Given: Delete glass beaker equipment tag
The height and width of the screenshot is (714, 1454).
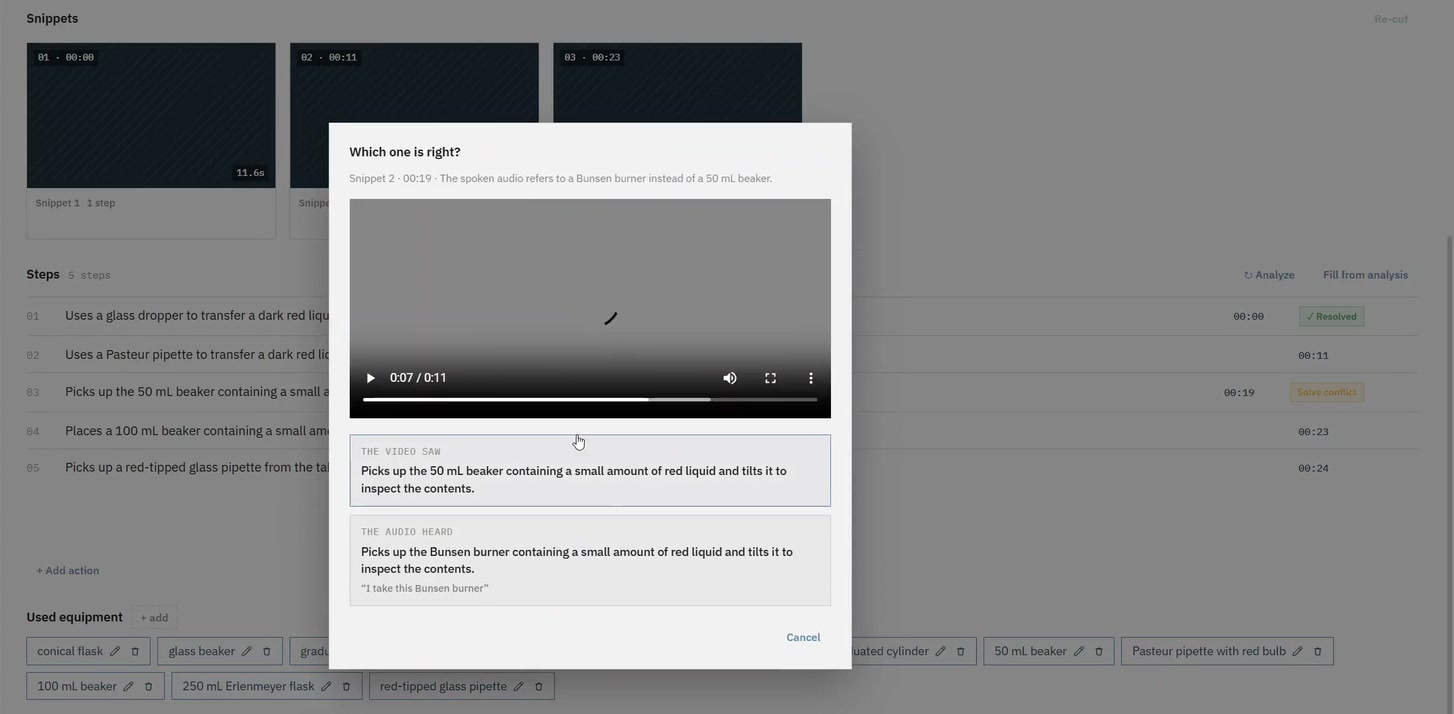Looking at the screenshot, I should click(x=266, y=652).
